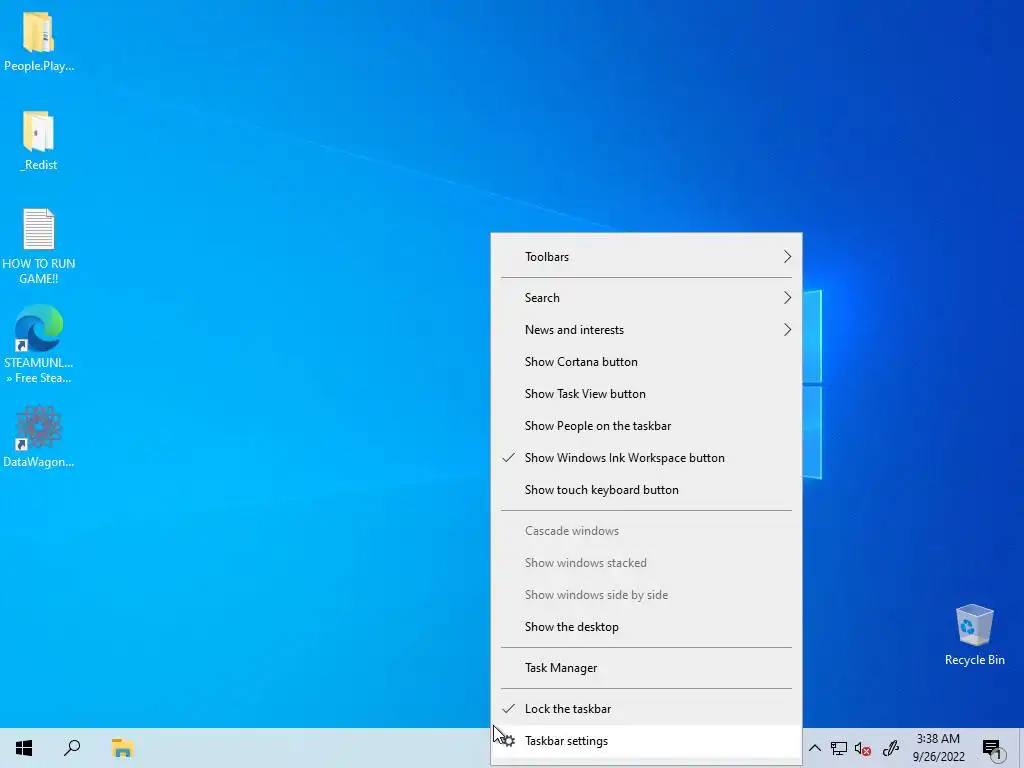
Task: Enable Show Task View button option
Action: 646,394
